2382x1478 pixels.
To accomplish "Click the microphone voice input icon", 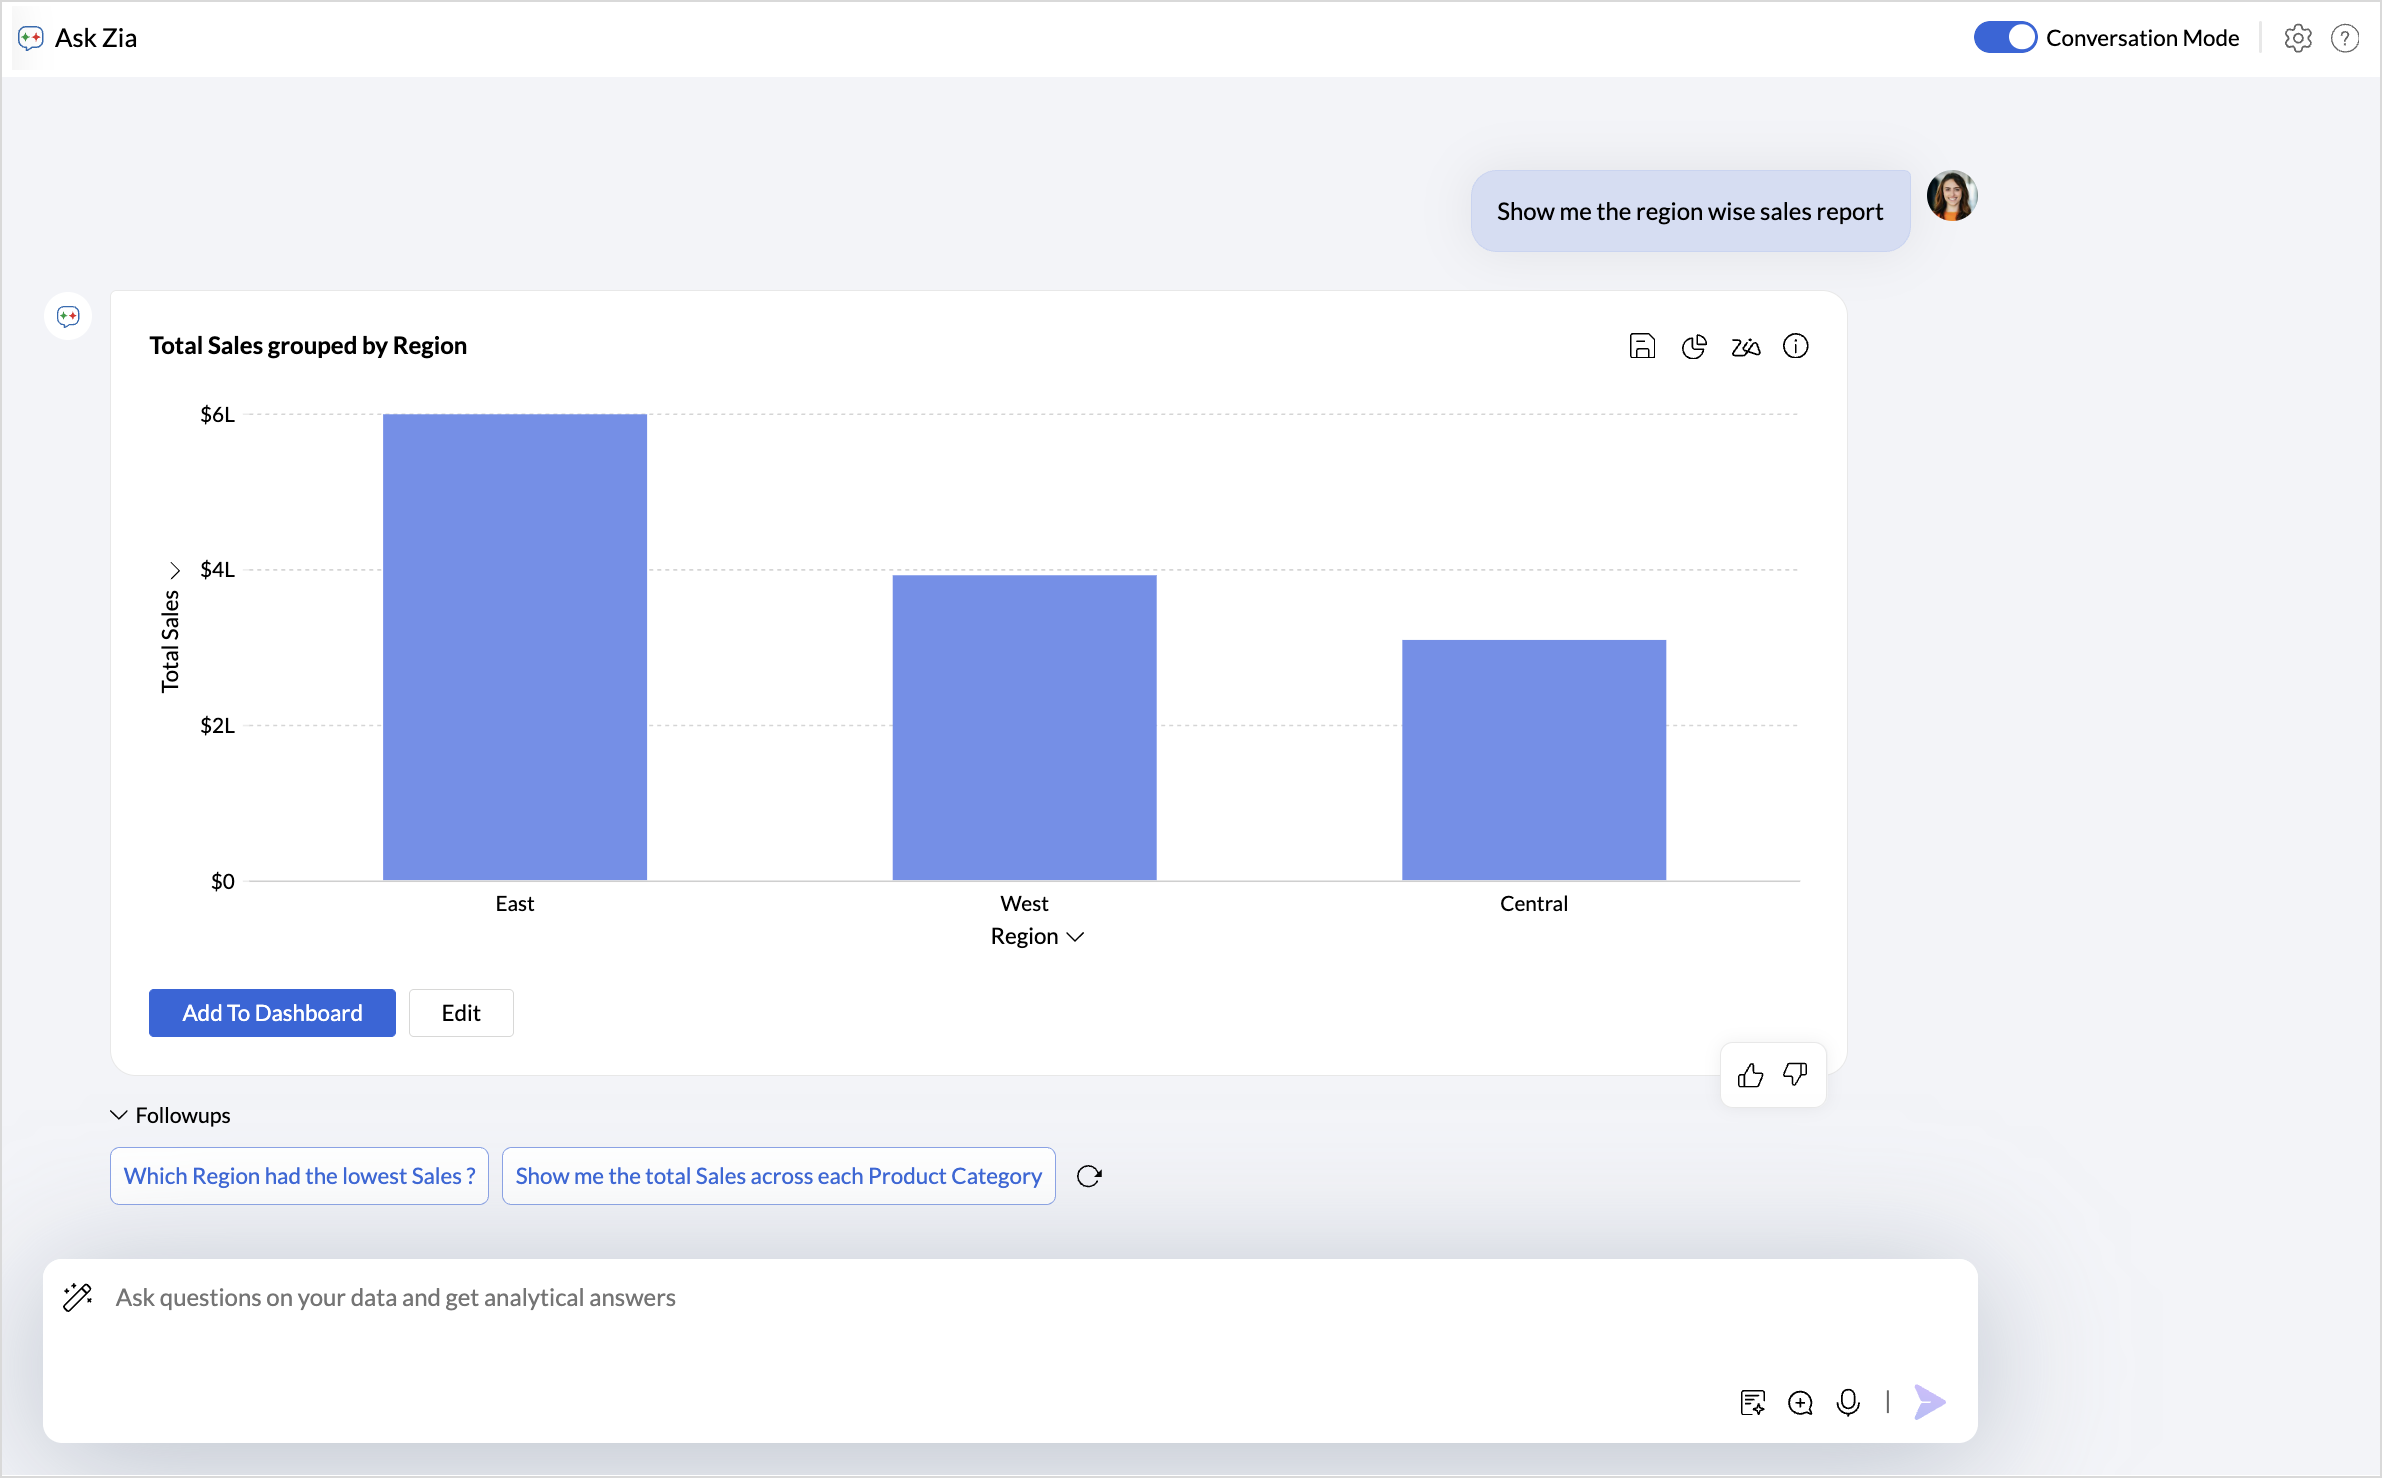I will pos(1848,1402).
